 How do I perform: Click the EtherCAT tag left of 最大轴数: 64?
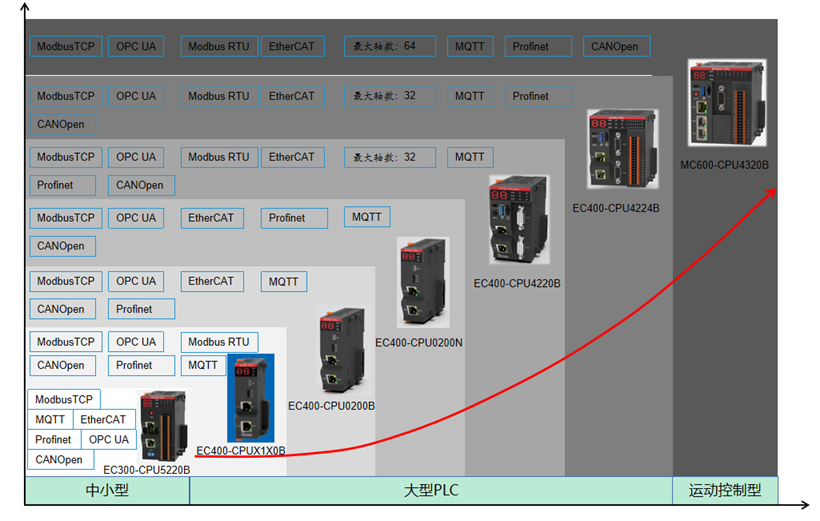292,47
